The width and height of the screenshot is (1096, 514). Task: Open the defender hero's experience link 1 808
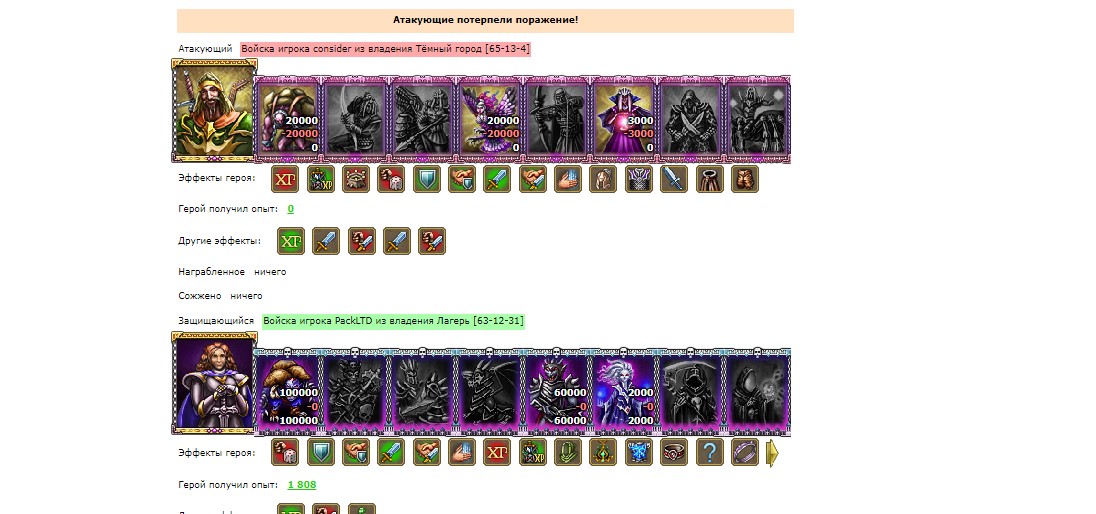pyautogui.click(x=302, y=485)
